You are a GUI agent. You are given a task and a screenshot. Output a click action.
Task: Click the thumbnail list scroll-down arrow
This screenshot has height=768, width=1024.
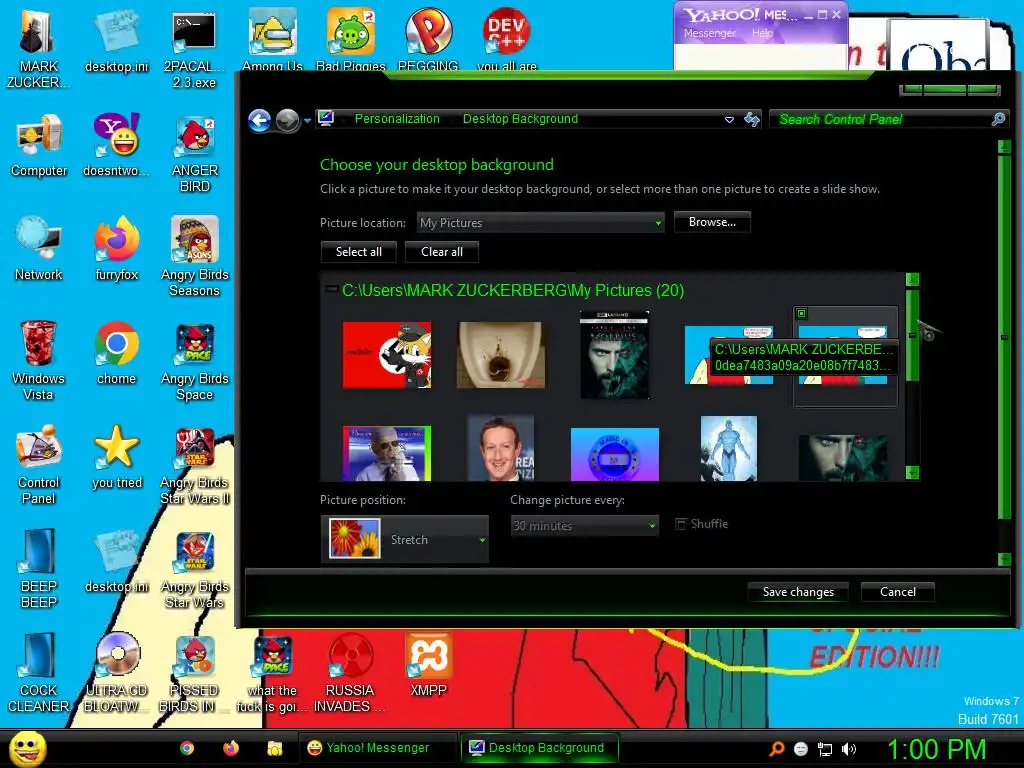click(913, 472)
